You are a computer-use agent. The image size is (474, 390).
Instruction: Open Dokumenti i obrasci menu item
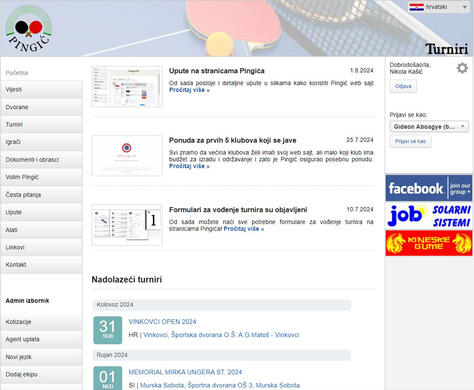(41, 160)
